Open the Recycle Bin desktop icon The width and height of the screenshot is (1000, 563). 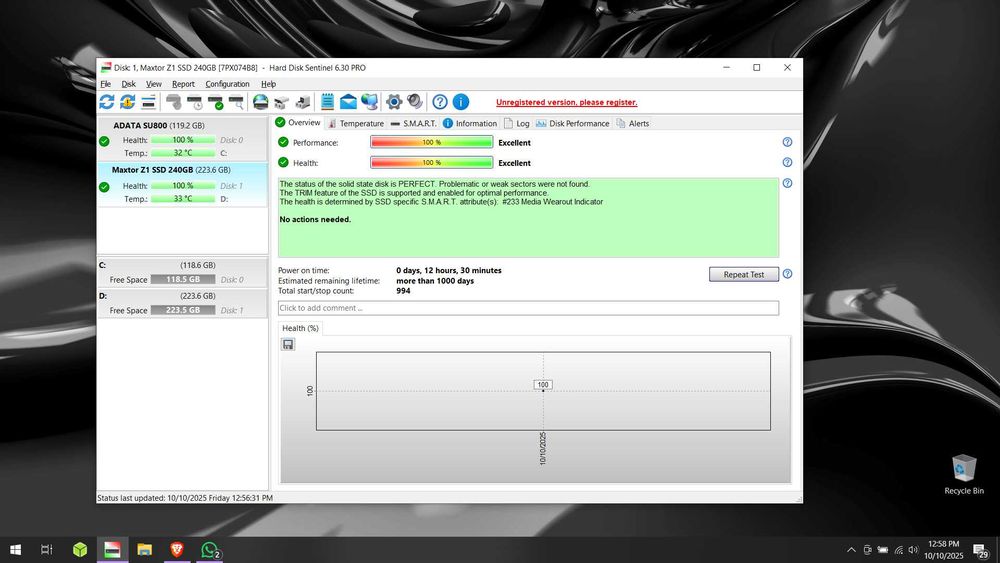coord(964,474)
